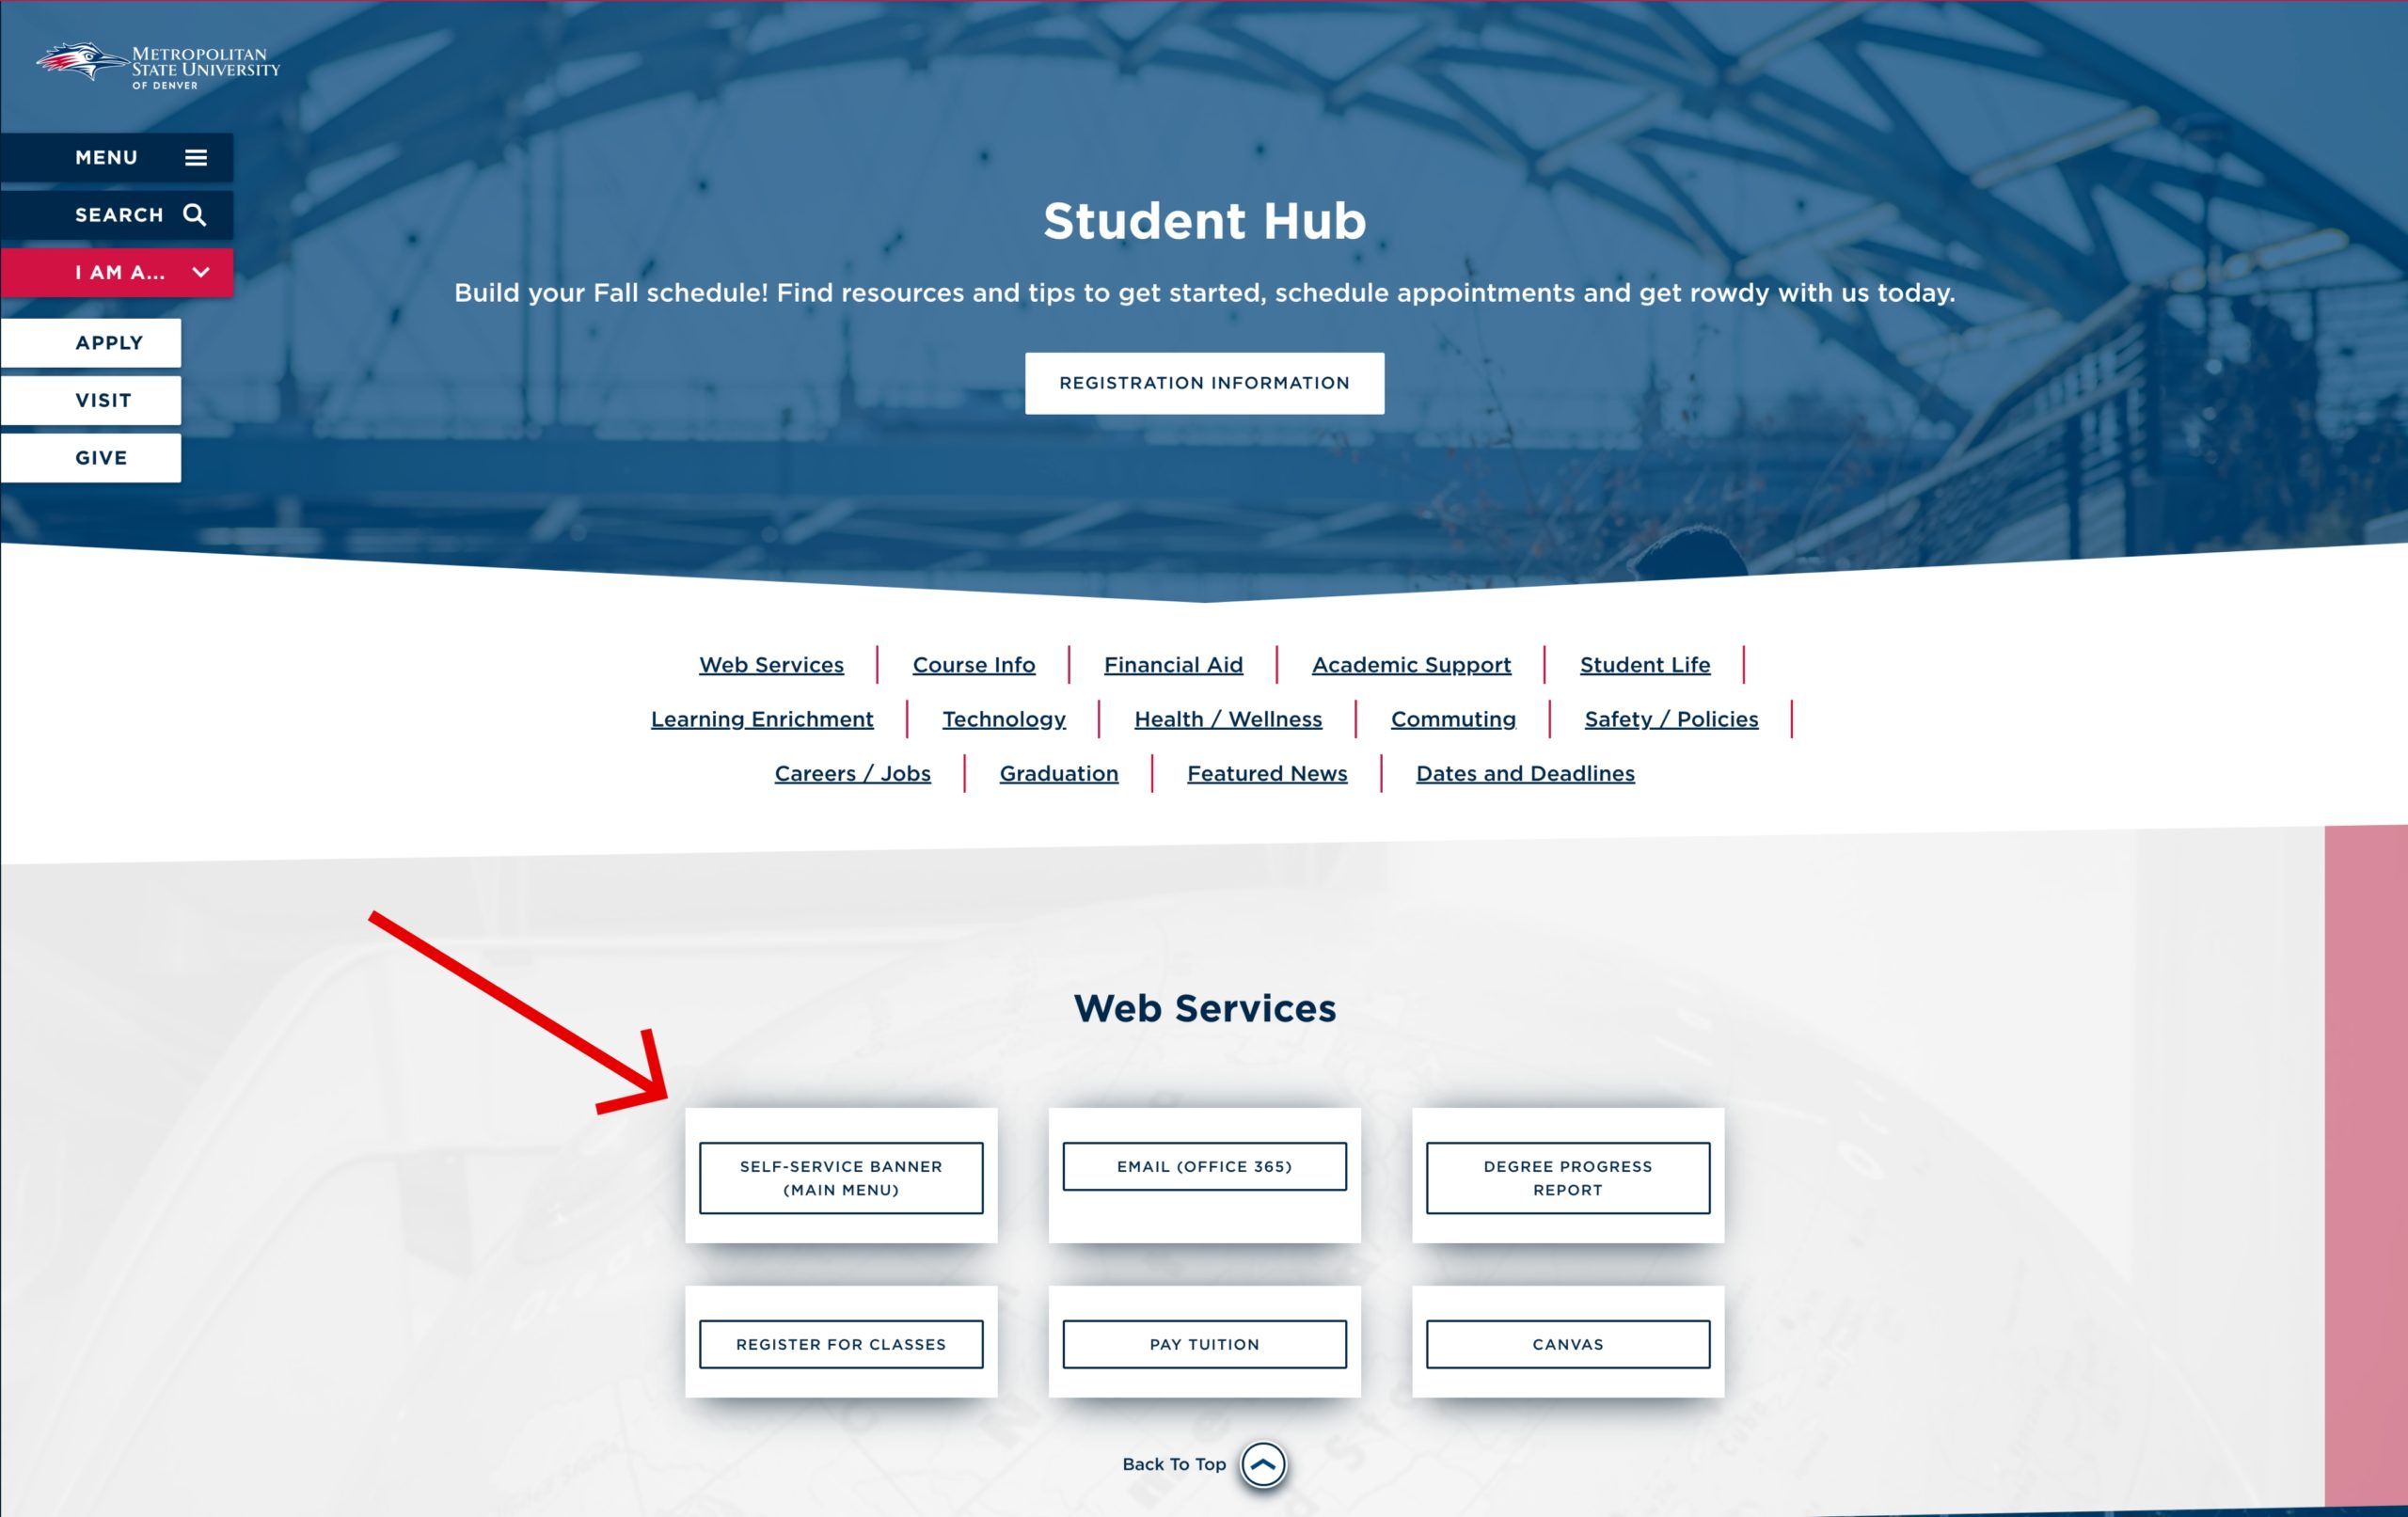Click the CANVAS web service card
The image size is (2408, 1517).
[1566, 1344]
